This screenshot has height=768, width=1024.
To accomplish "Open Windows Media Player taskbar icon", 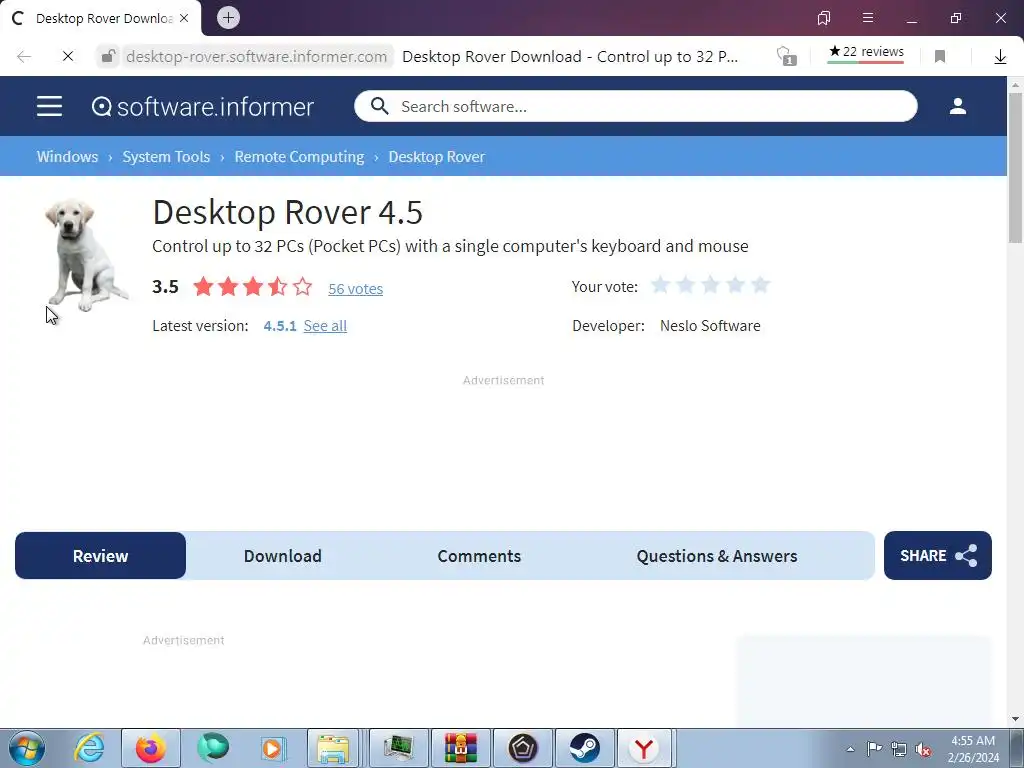I will (x=273, y=748).
